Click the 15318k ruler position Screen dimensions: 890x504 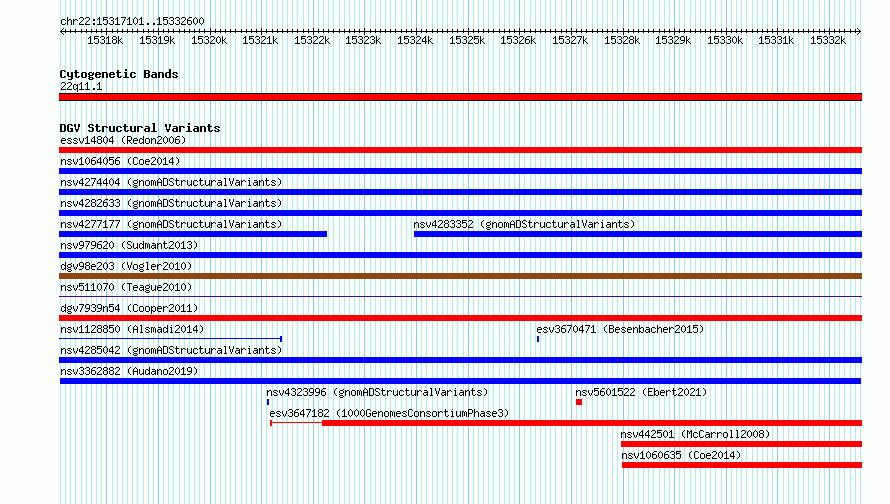pos(105,40)
